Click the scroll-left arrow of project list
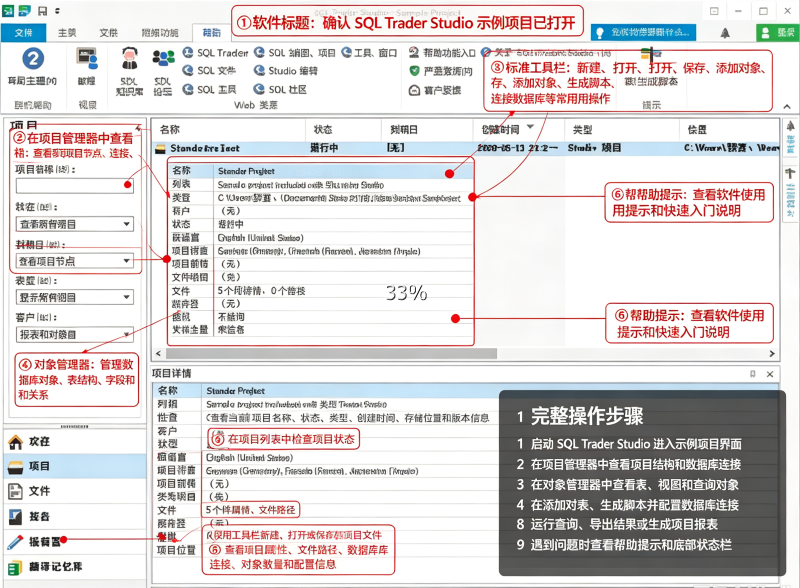Image resolution: width=800 pixels, height=588 pixels. (x=158, y=354)
